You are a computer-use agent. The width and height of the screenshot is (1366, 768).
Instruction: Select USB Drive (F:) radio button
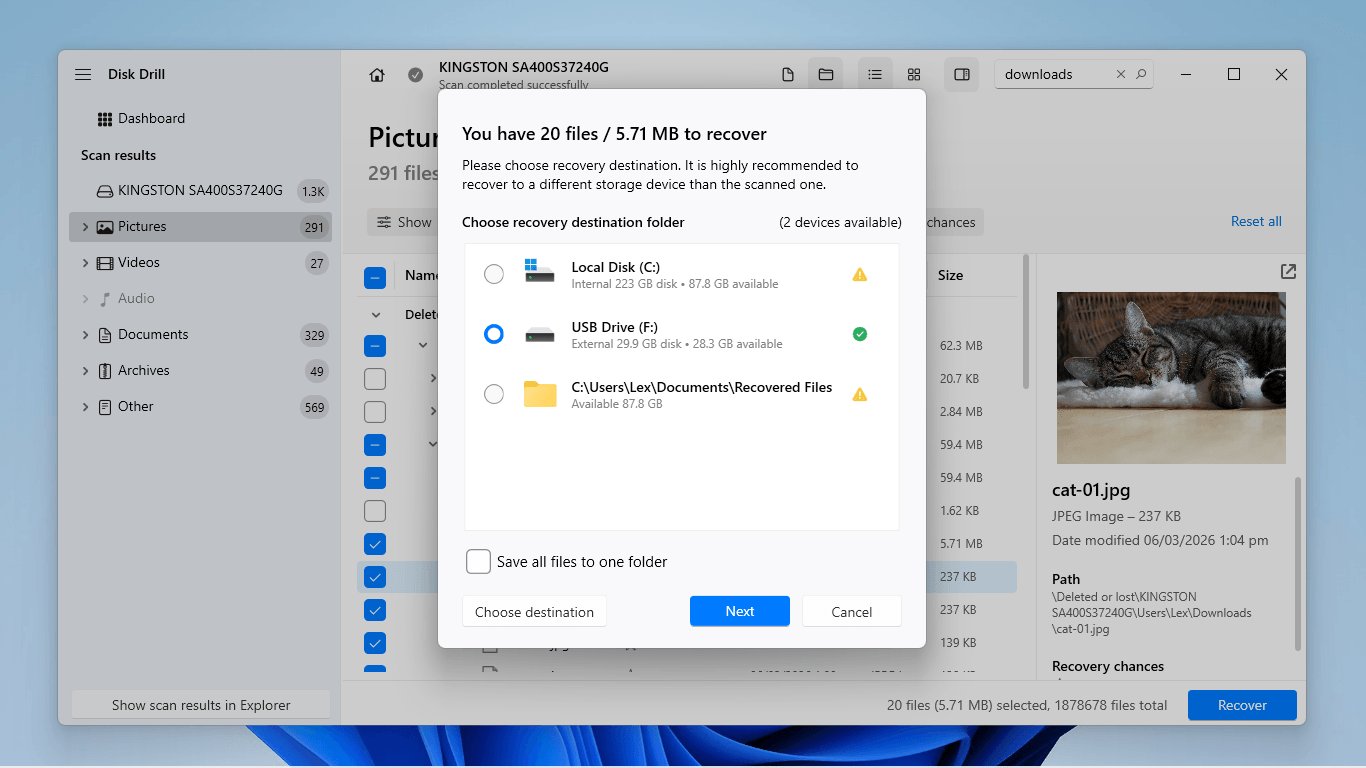click(x=494, y=334)
